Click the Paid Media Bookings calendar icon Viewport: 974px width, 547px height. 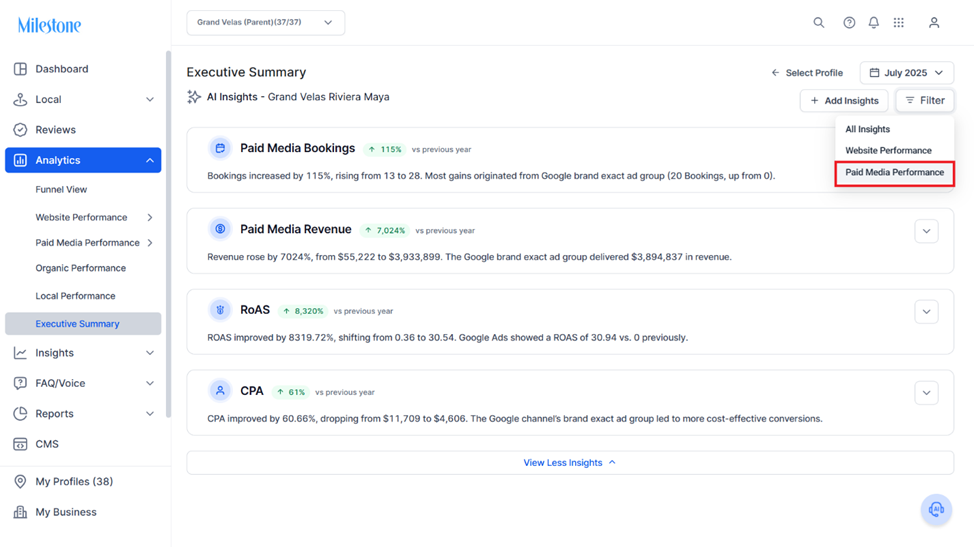220,148
